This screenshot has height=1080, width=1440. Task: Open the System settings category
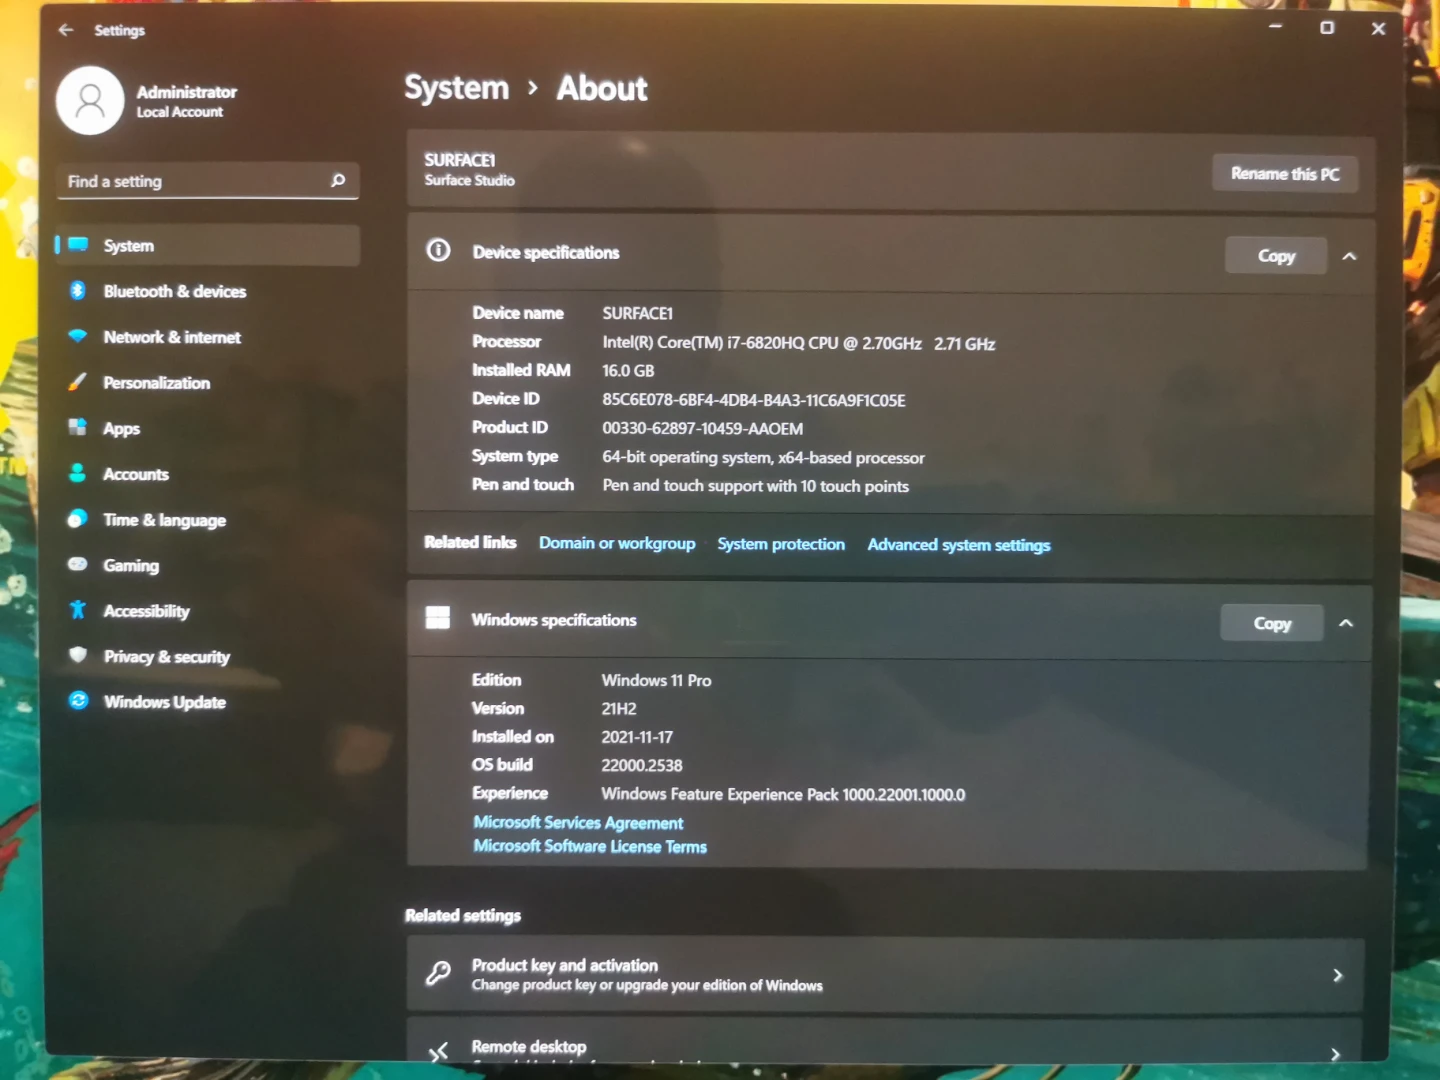point(208,245)
